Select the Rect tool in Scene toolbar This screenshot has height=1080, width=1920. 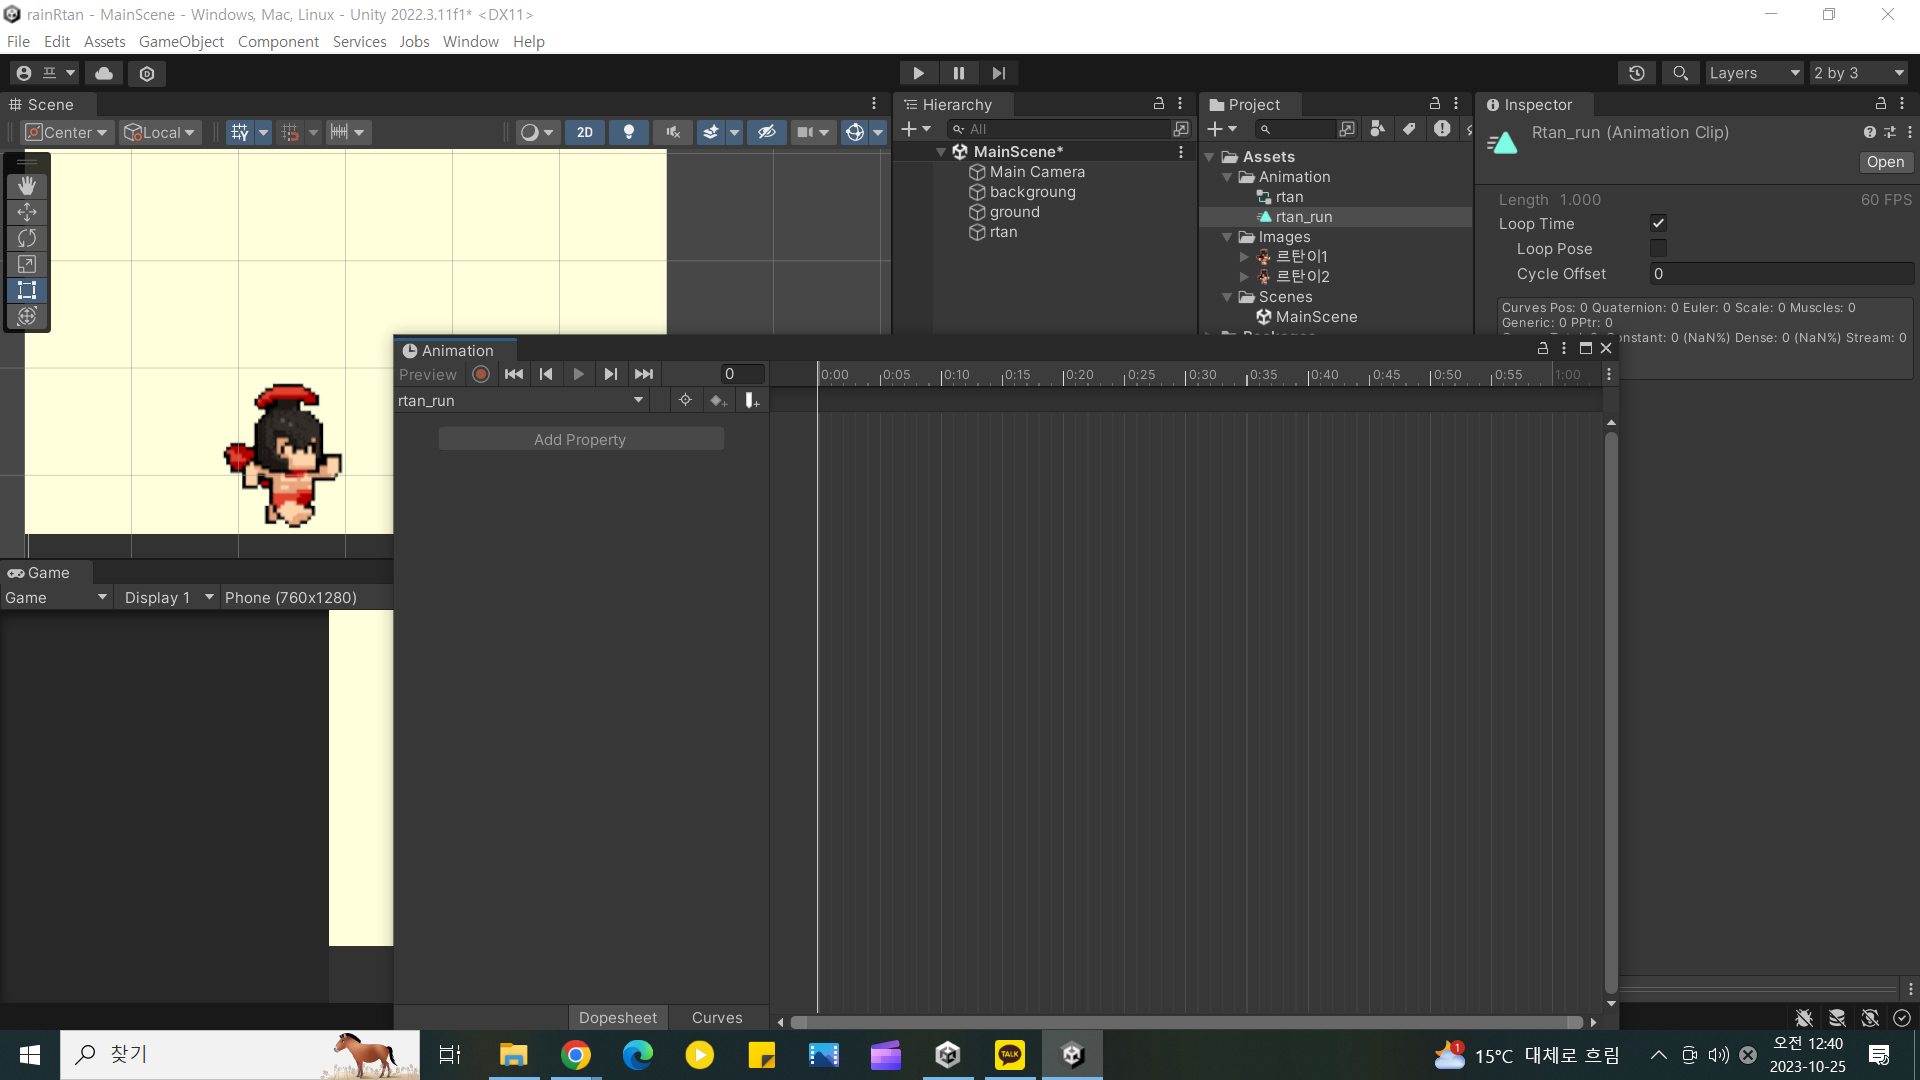[27, 290]
